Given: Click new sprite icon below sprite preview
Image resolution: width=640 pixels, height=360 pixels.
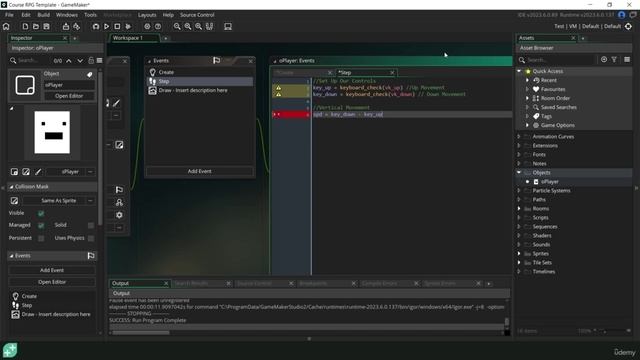Looking at the screenshot, I should tap(14, 172).
